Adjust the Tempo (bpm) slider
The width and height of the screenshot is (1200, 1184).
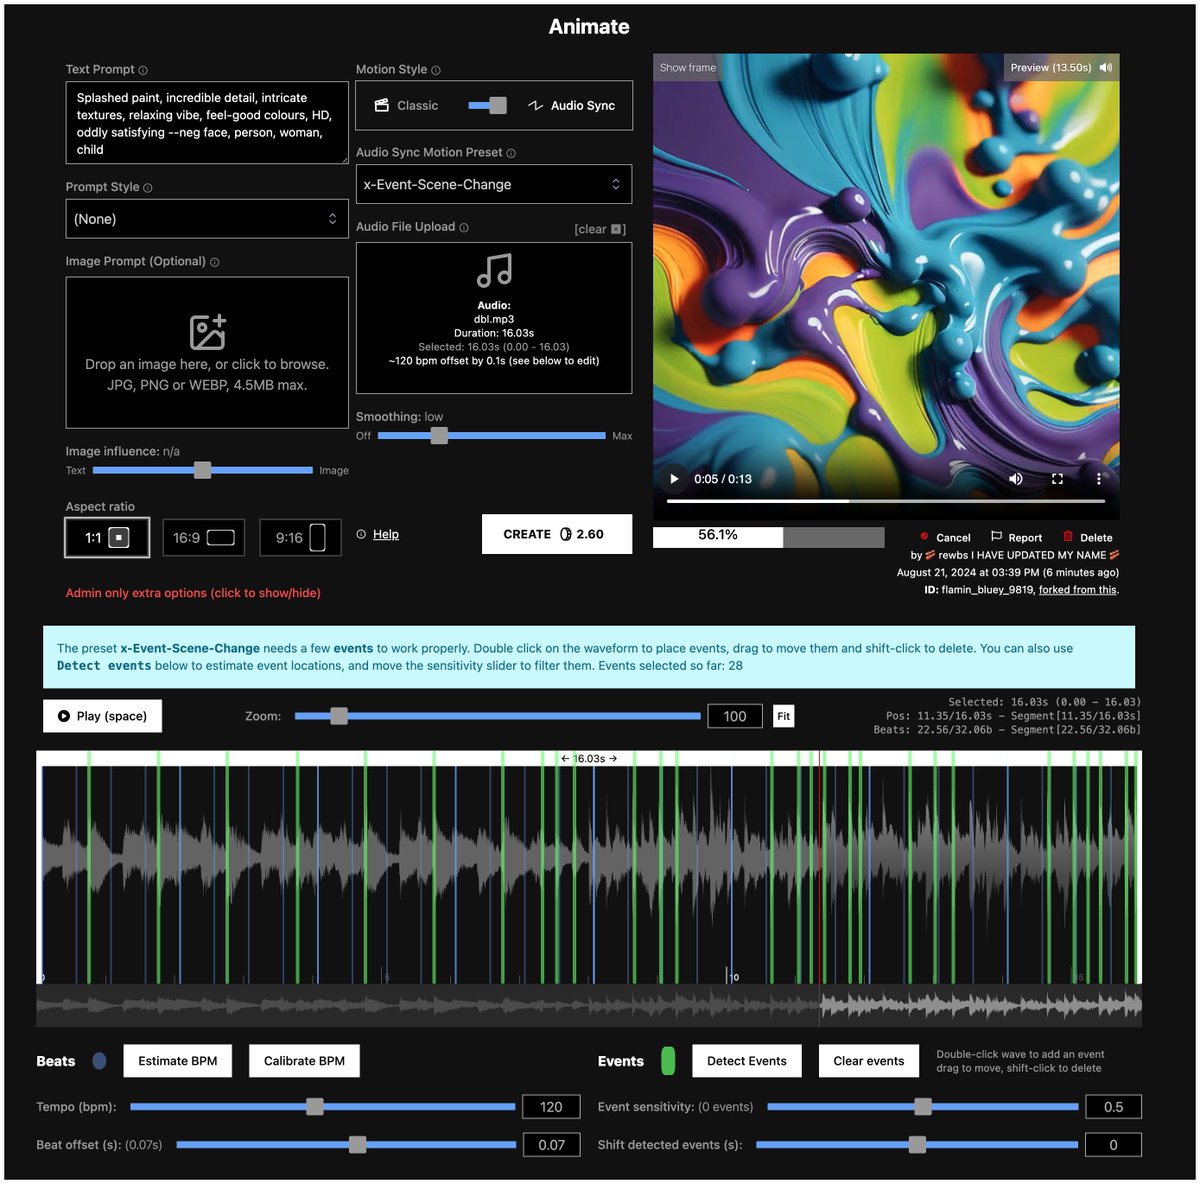tap(322, 1106)
